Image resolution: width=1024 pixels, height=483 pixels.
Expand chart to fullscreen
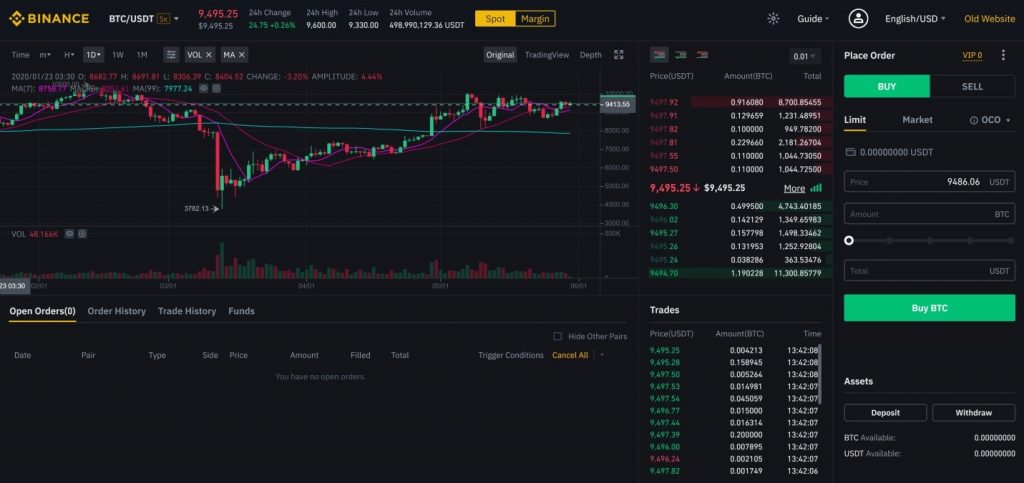618,55
